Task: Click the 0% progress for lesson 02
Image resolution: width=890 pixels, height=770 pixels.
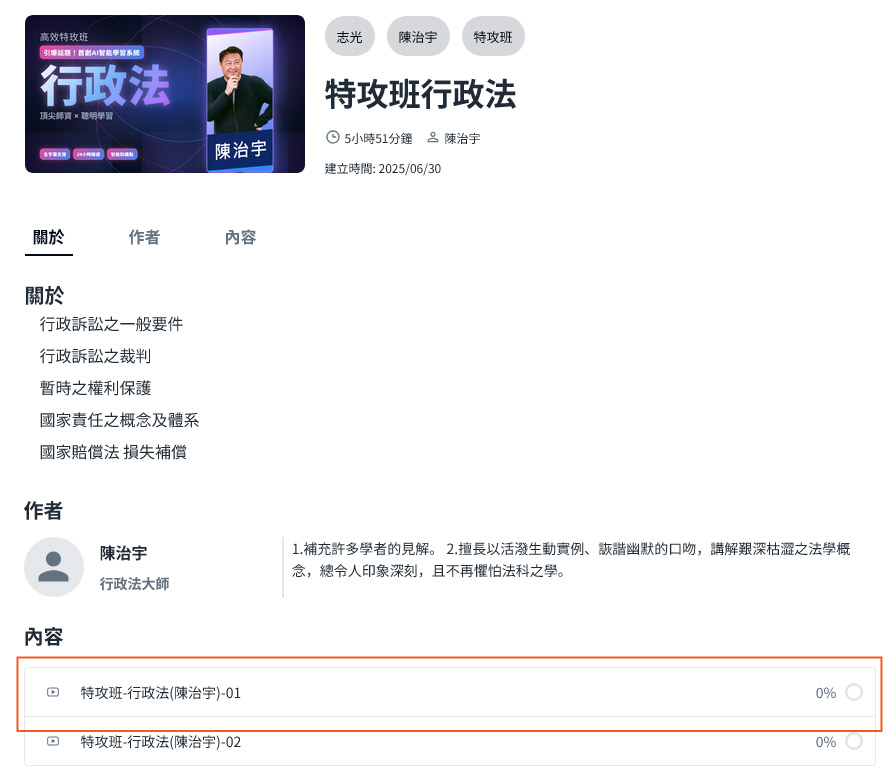Action: (826, 742)
